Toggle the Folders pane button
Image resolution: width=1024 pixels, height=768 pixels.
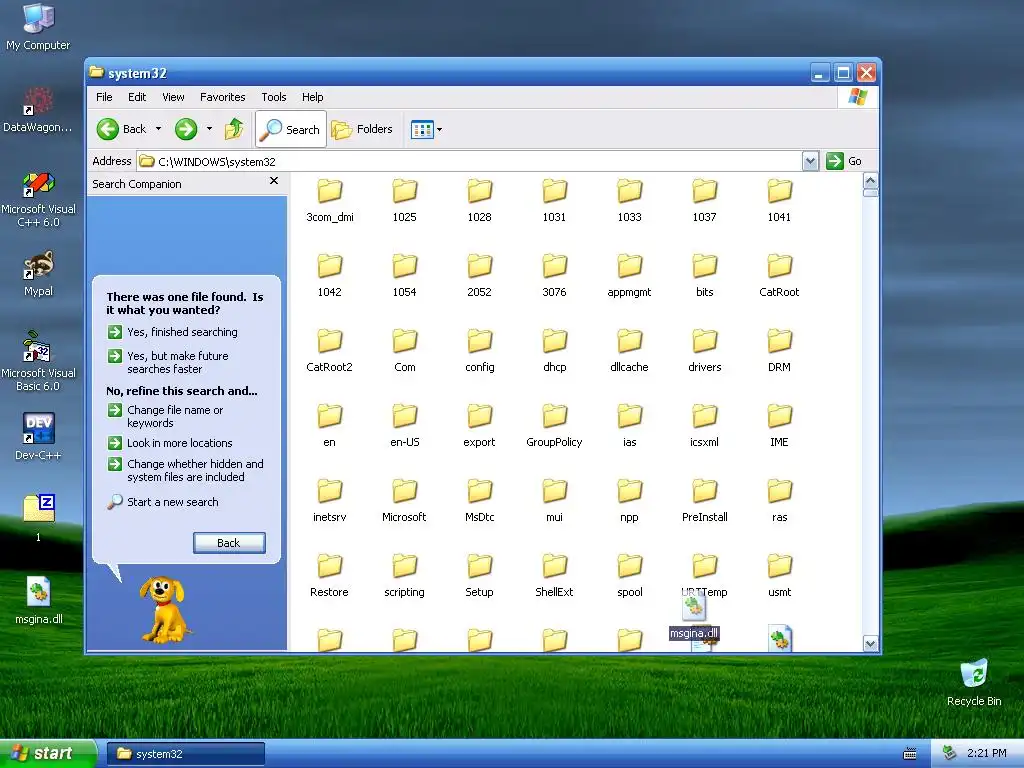[x=362, y=129]
